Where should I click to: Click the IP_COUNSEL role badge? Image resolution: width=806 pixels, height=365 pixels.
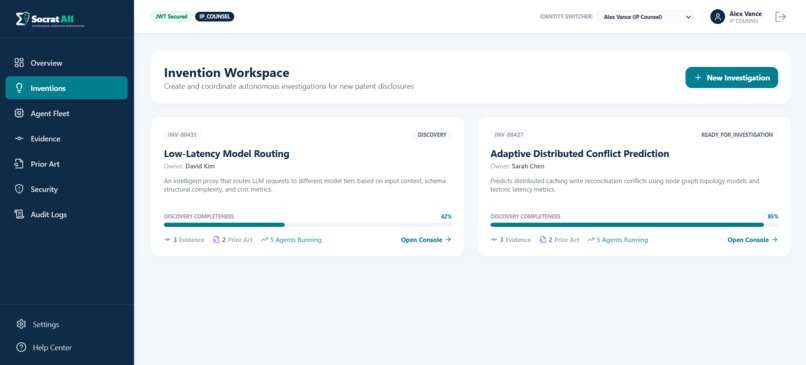[214, 17]
